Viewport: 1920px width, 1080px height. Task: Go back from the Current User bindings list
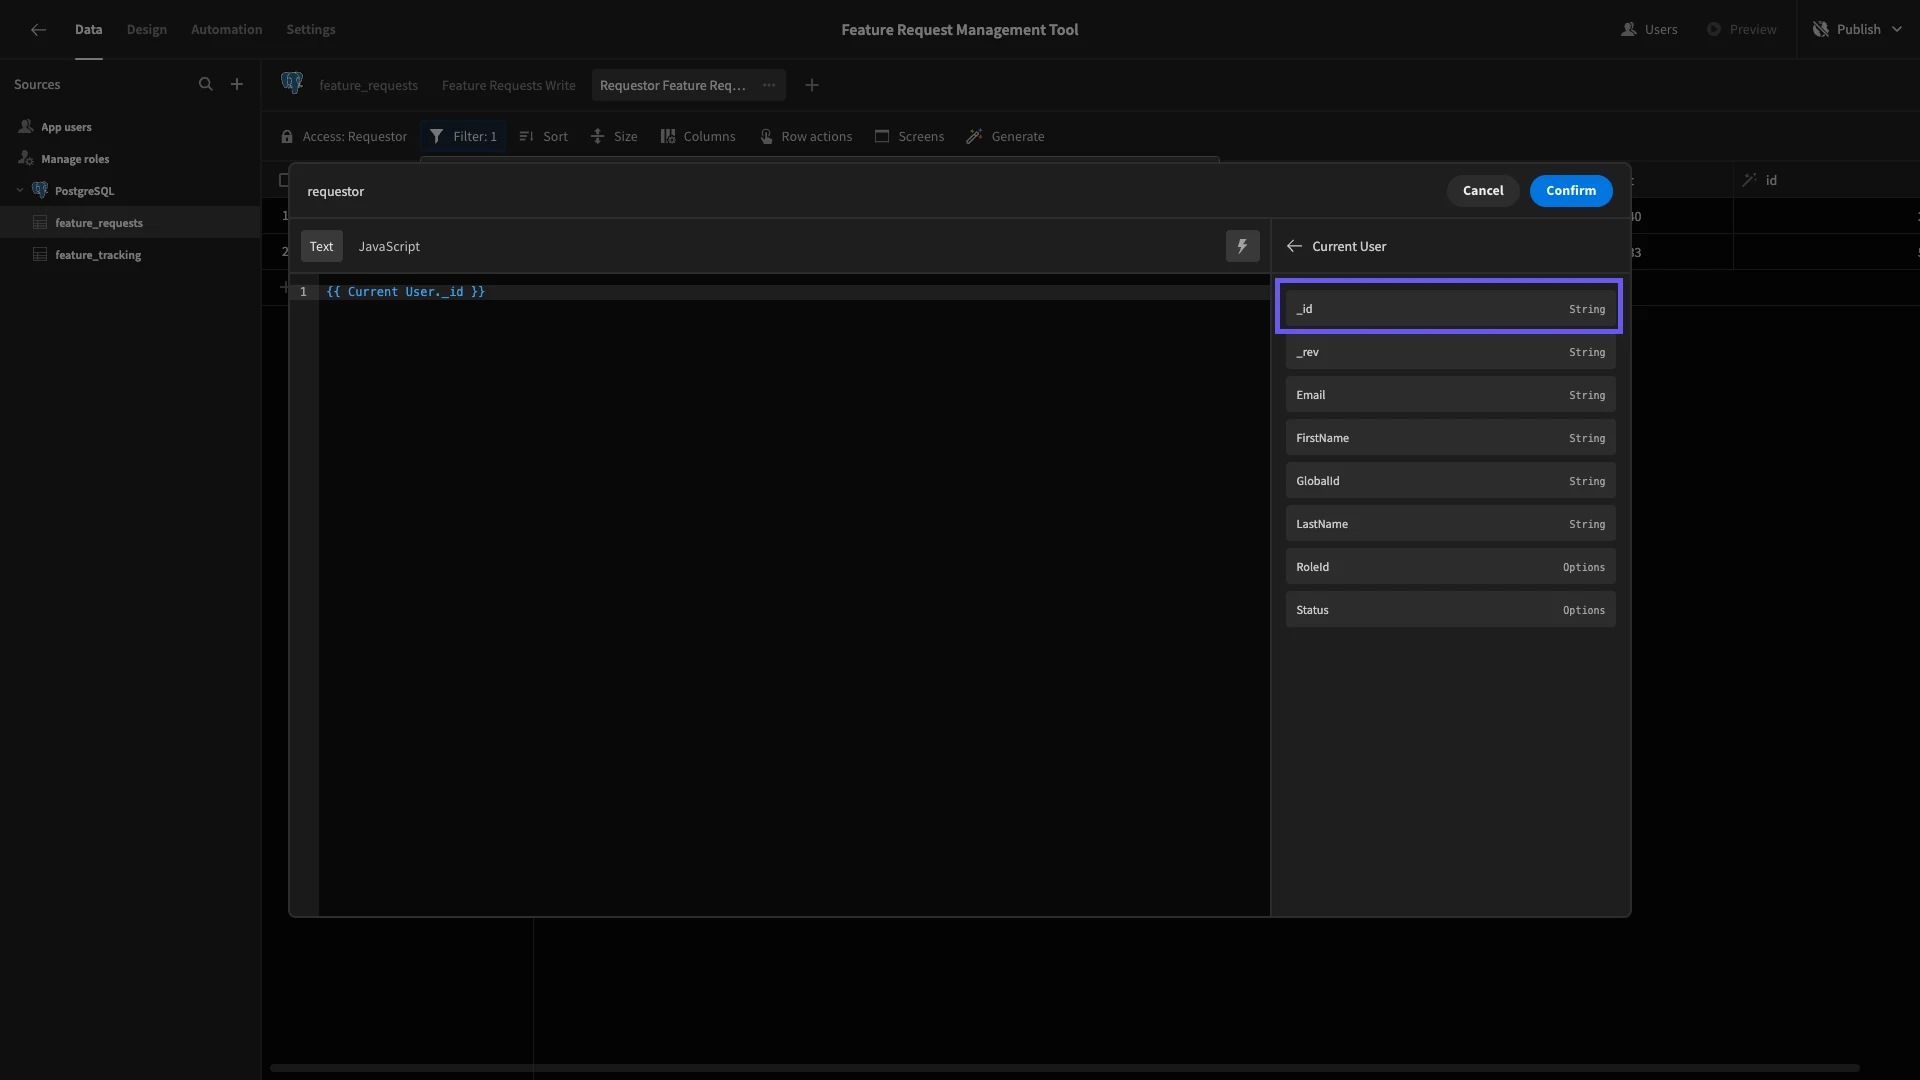tap(1294, 246)
